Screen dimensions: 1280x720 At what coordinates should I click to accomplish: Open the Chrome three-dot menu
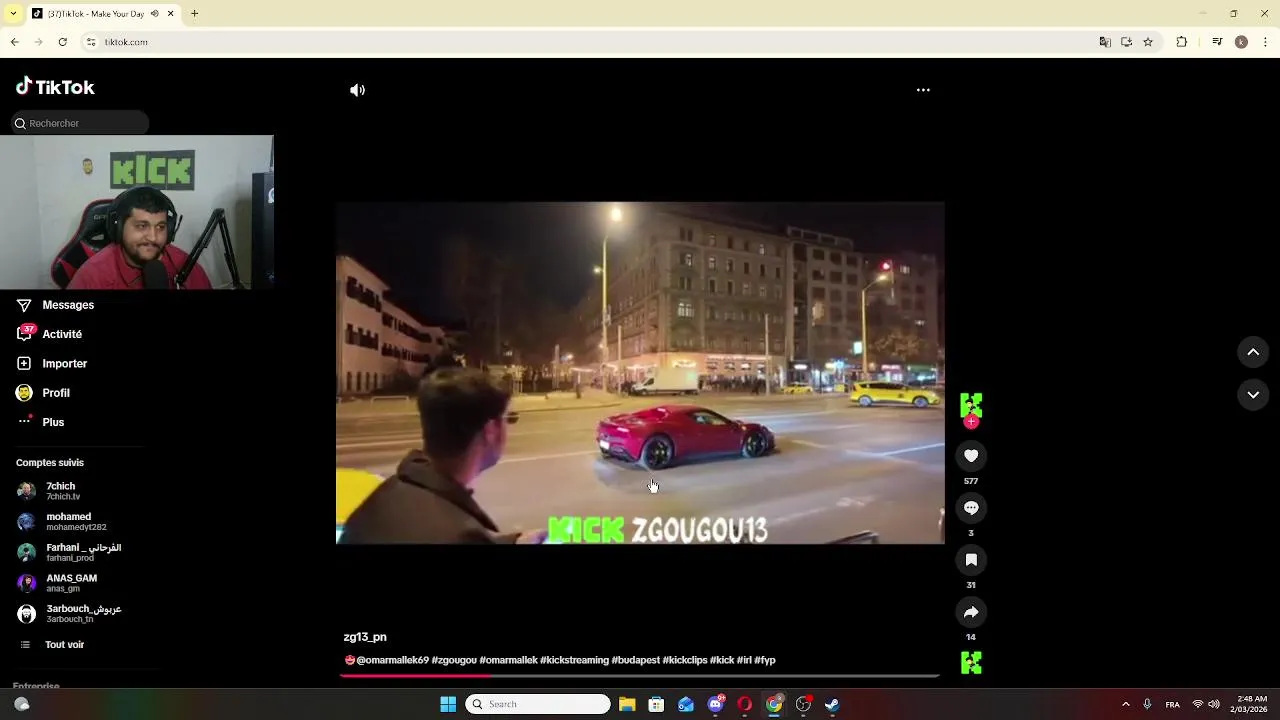[1265, 42]
